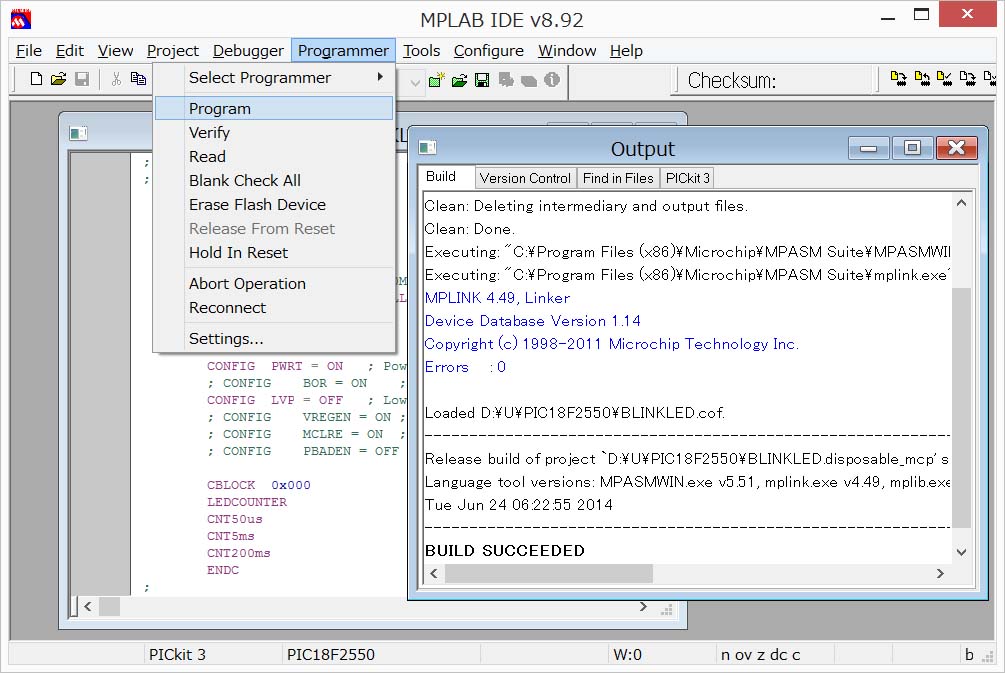Click the Save Workspace green disk icon
The image size is (1005, 673).
point(482,80)
